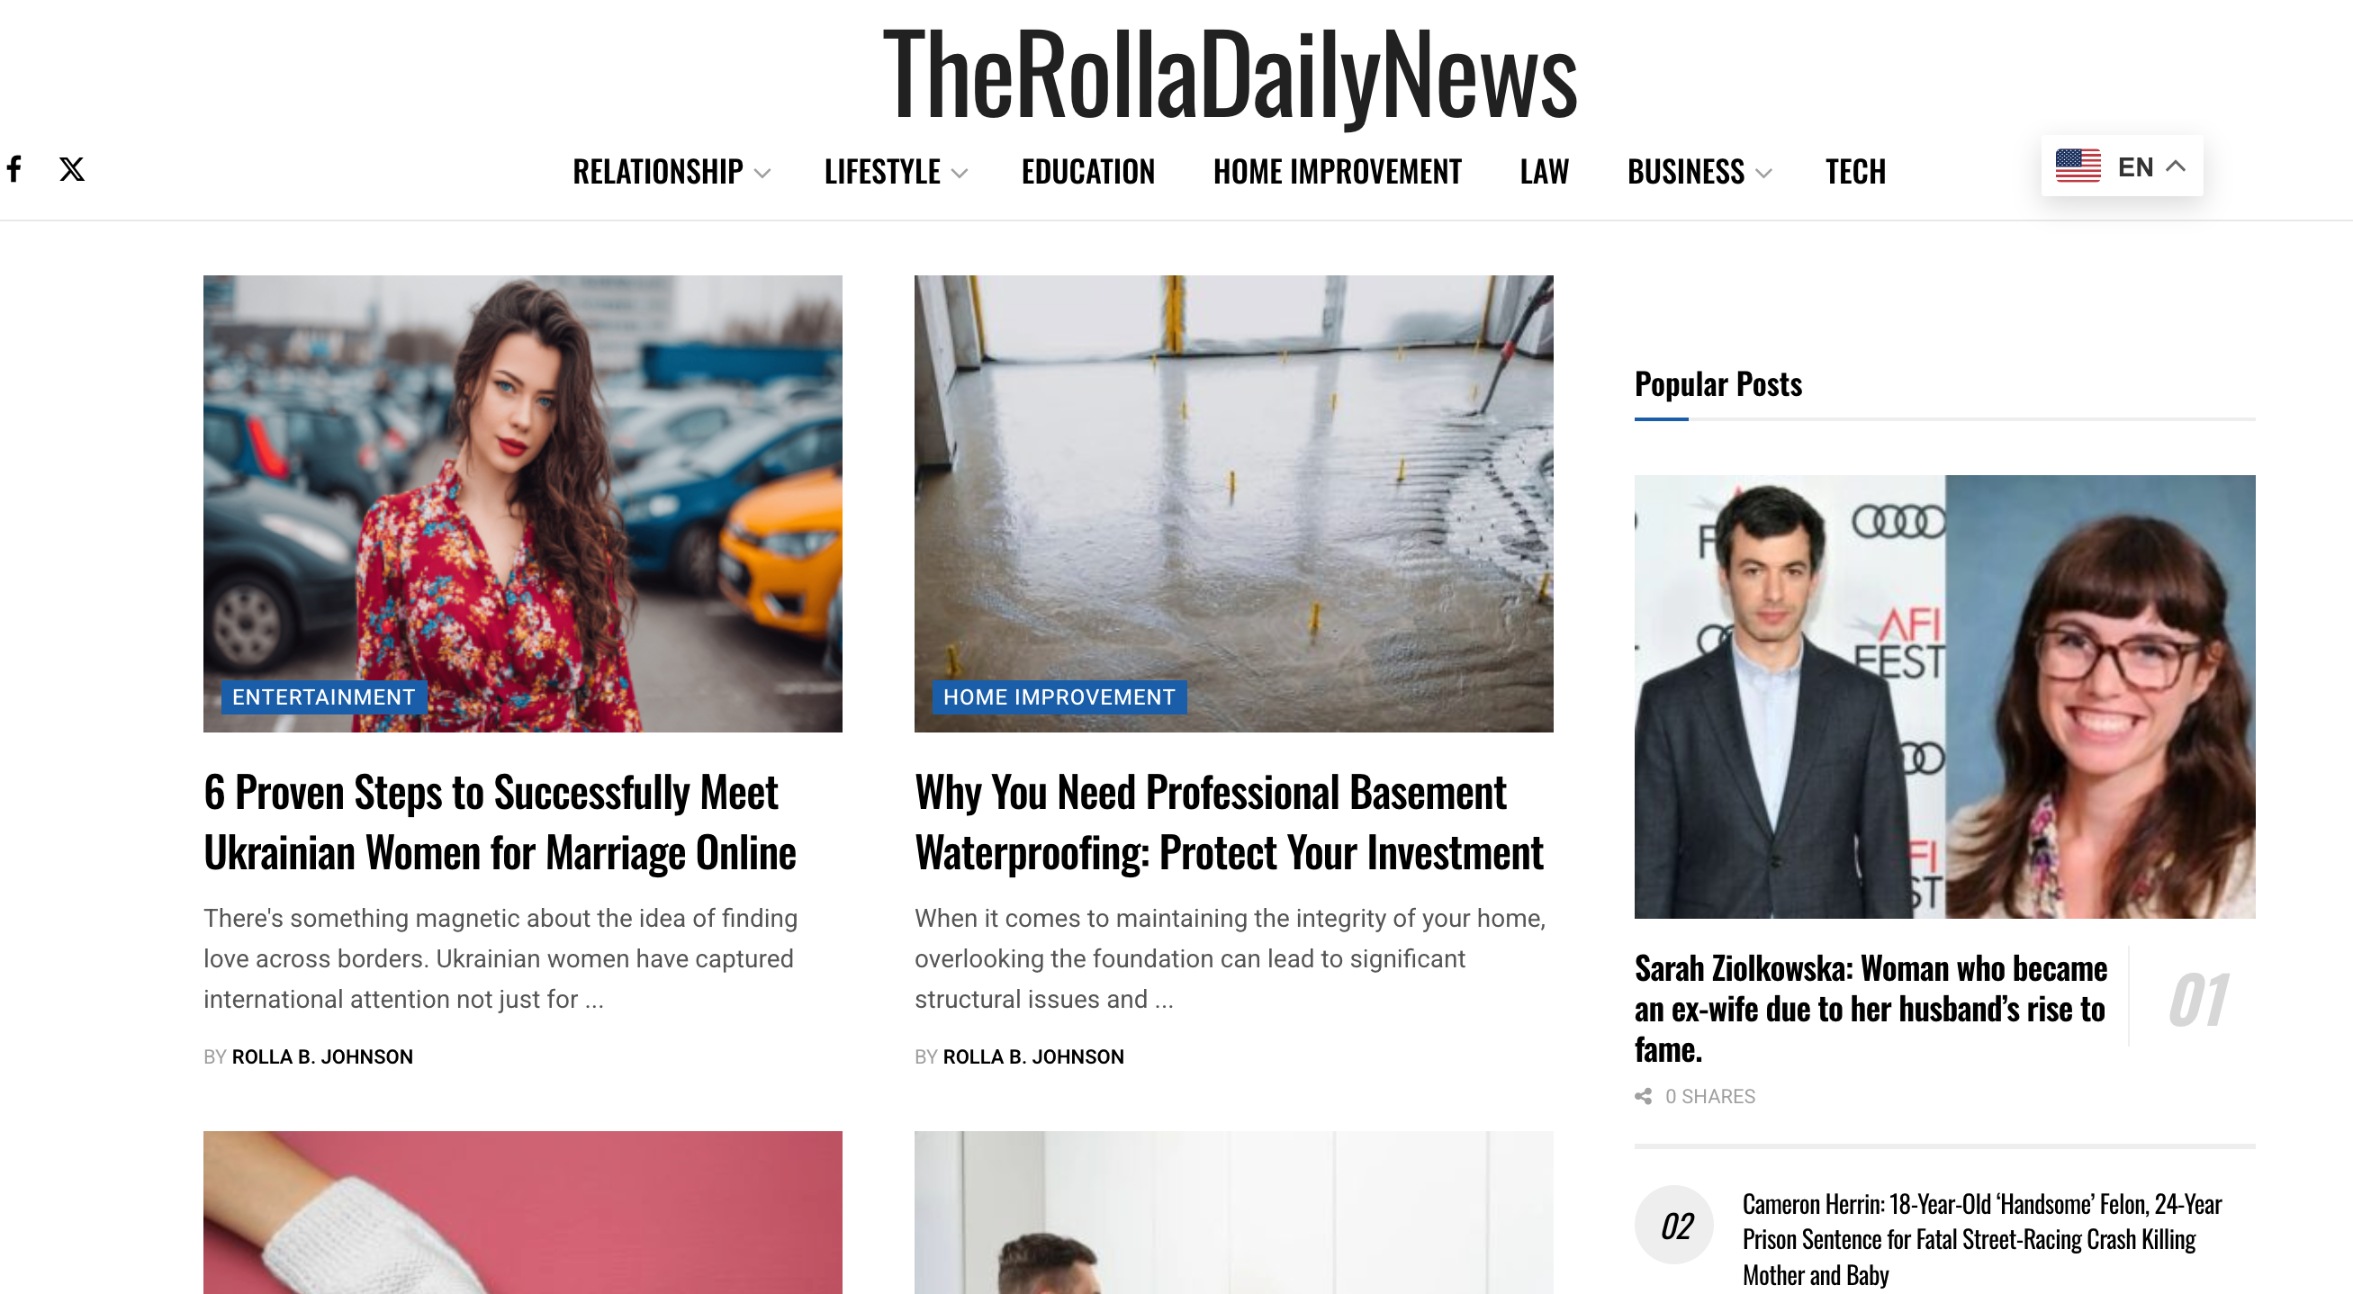2353x1294 pixels.
Task: Open the Basement Waterproofing article headline
Action: point(1229,823)
